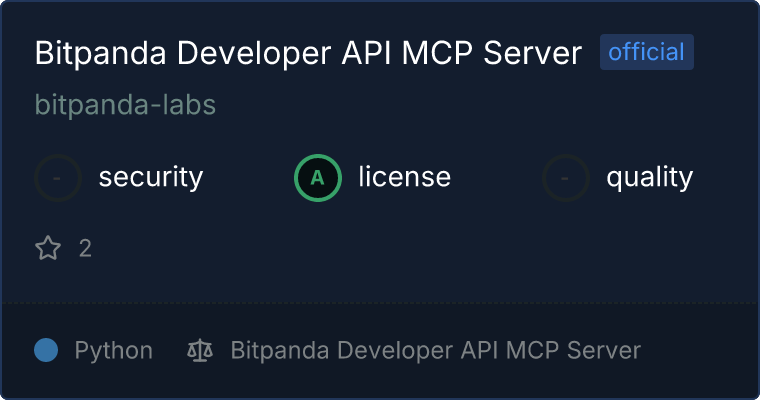The image size is (760, 400).
Task: Click the footer license name text
Action: coord(435,350)
